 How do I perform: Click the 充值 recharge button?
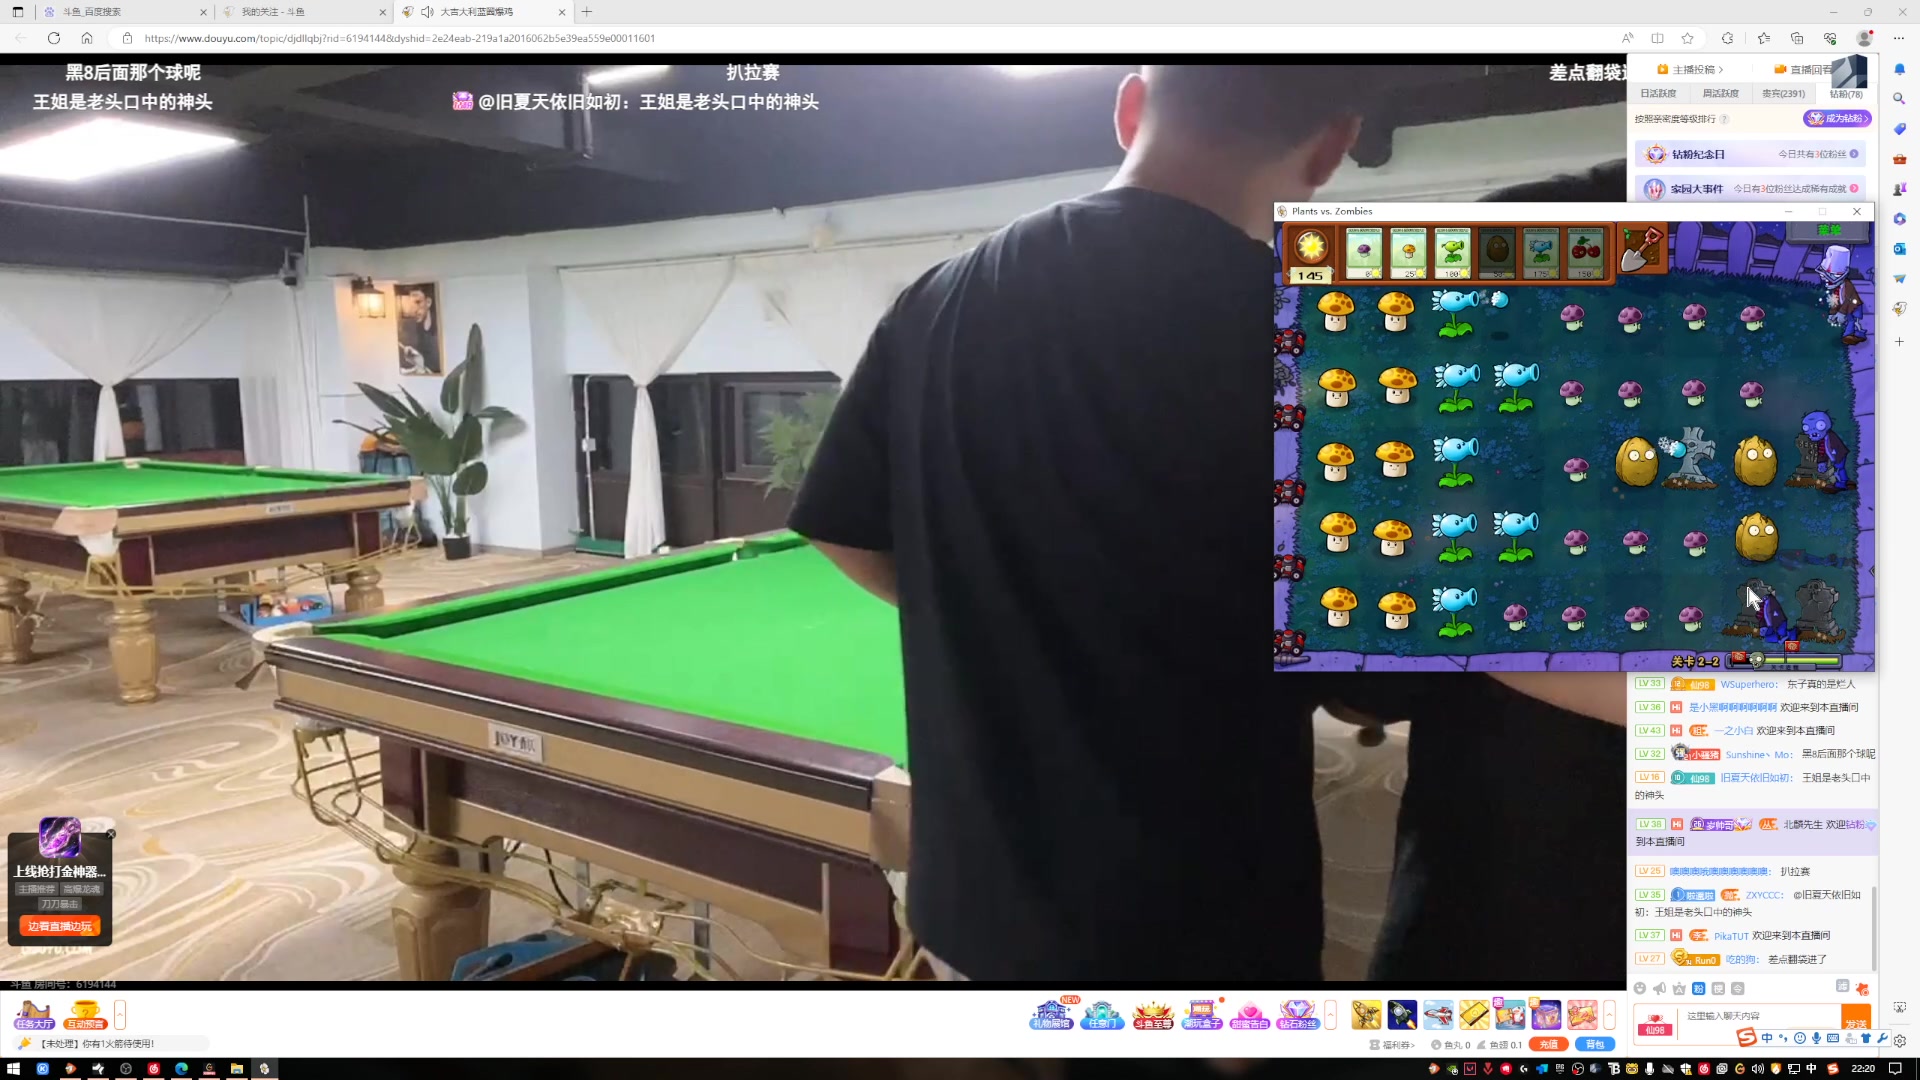[1548, 1044]
